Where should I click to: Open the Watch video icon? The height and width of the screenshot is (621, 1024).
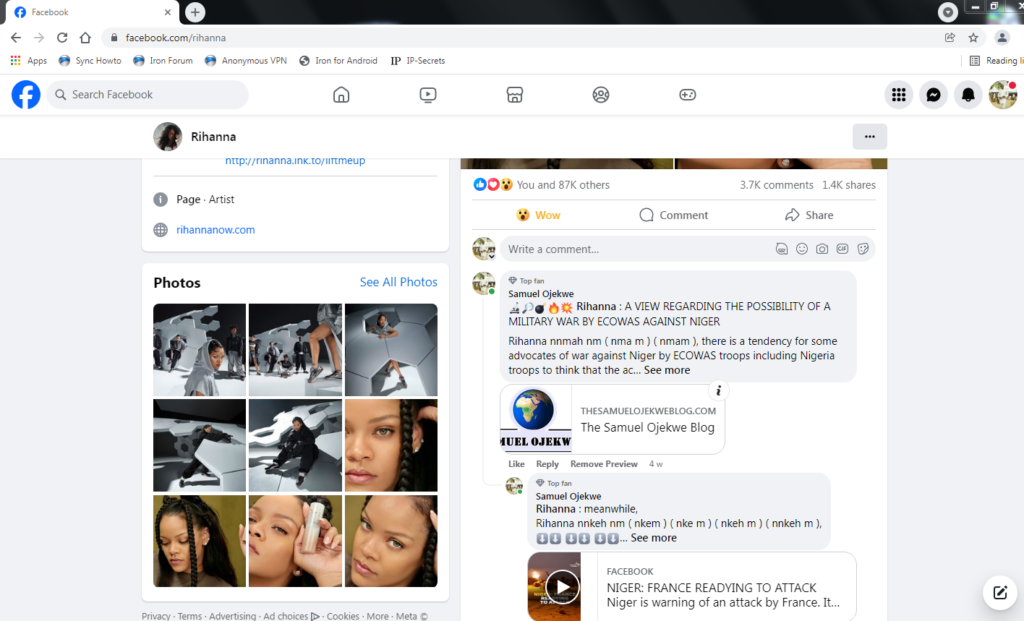tap(428, 95)
